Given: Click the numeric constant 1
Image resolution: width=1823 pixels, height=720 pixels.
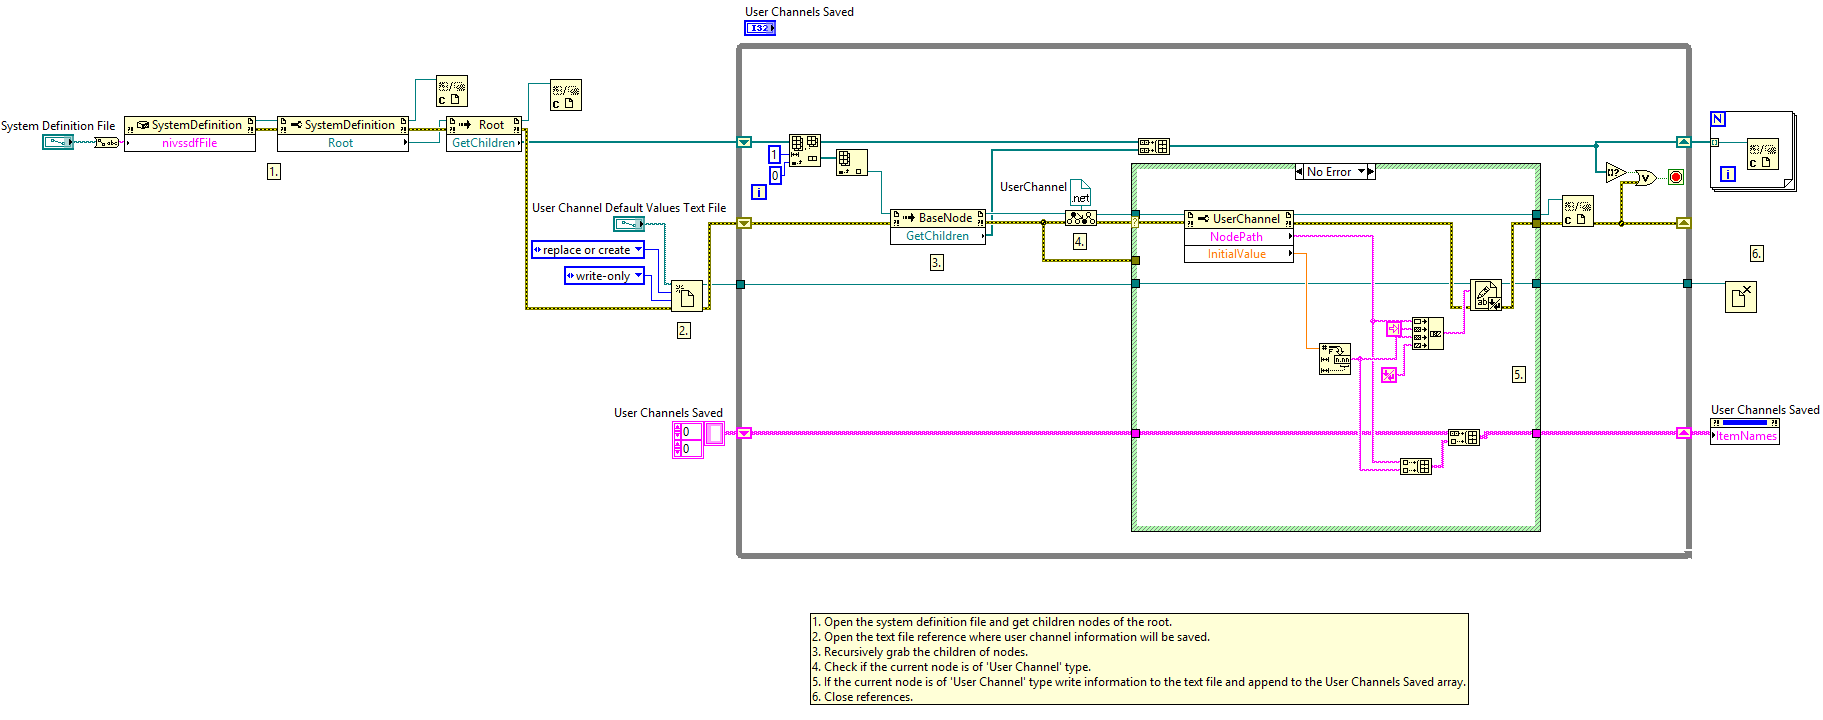Looking at the screenshot, I should [x=774, y=155].
